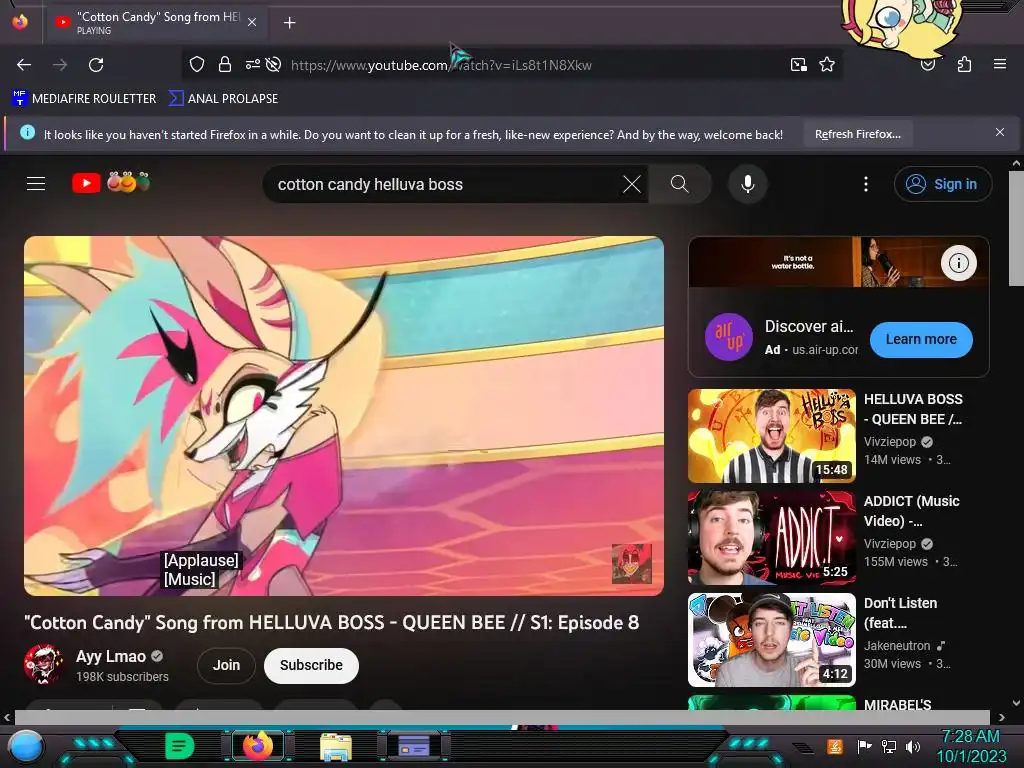Viewport: 1024px width, 768px height.
Task: Close the Cotton Candy YouTube tab
Action: 252,22
